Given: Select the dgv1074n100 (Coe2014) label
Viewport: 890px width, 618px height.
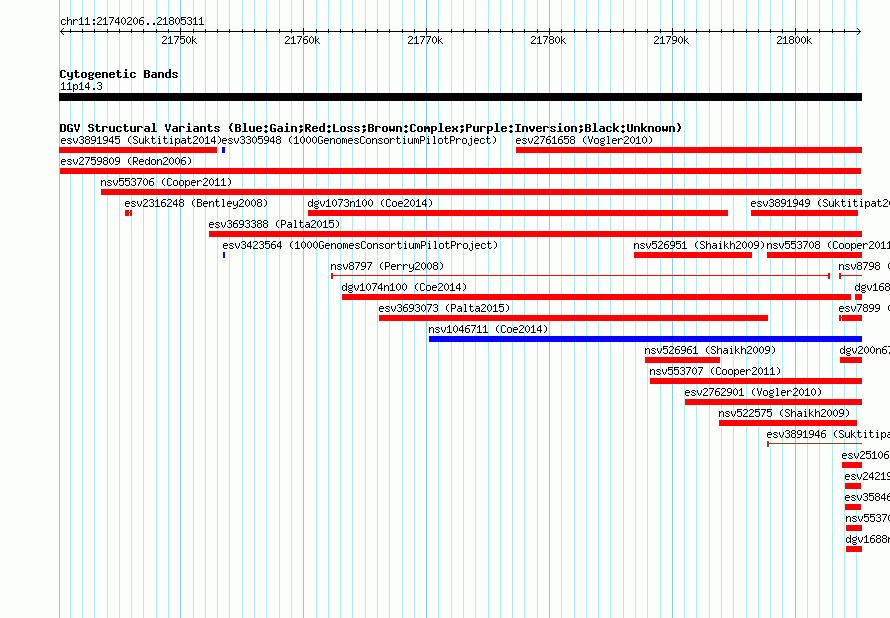Looking at the screenshot, I should (404, 287).
